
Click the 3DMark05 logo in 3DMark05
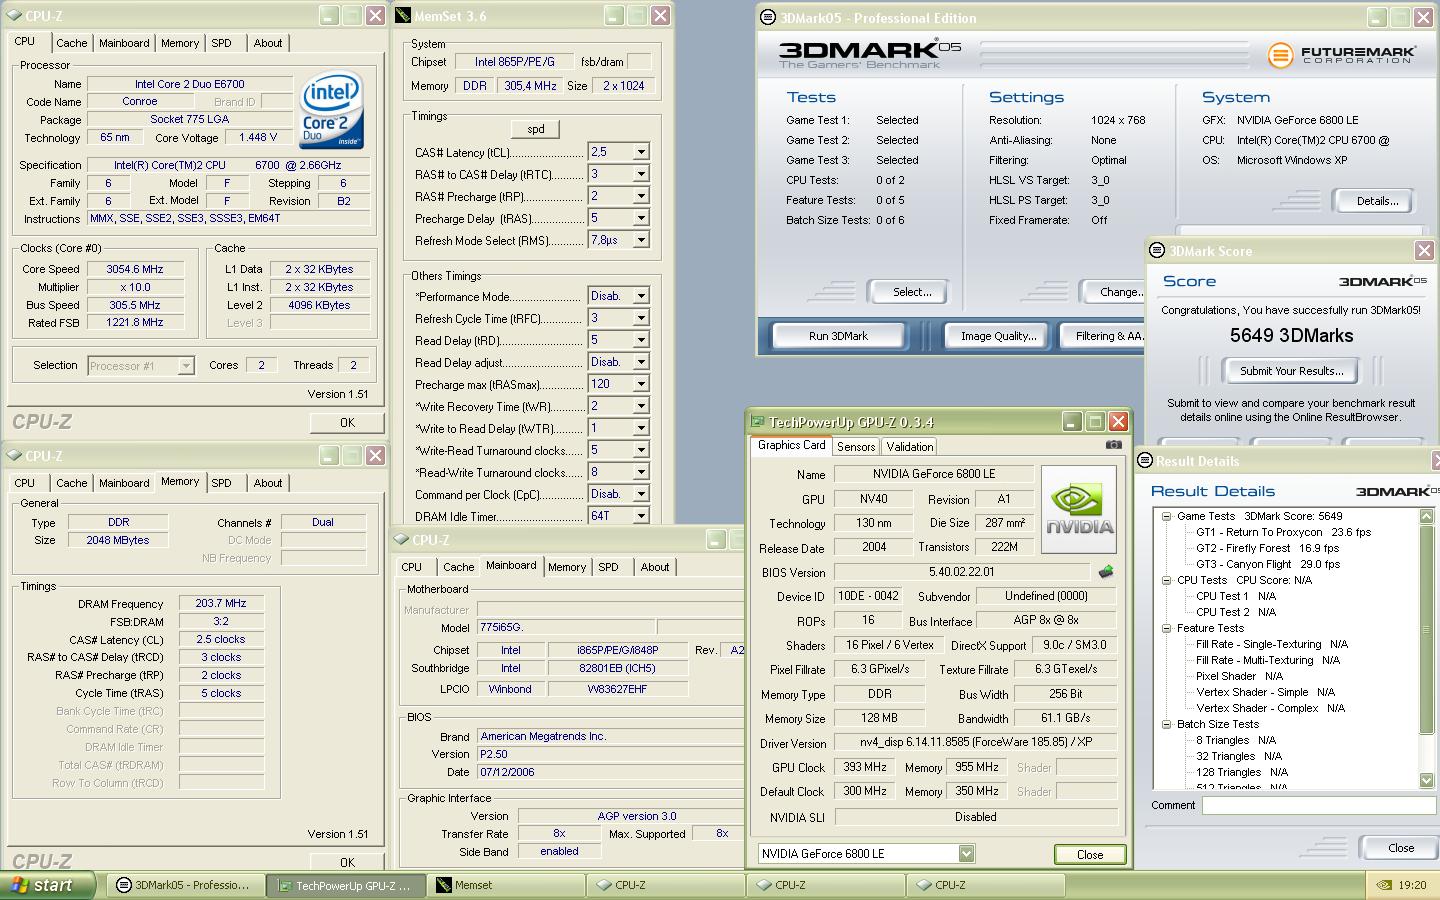[869, 55]
